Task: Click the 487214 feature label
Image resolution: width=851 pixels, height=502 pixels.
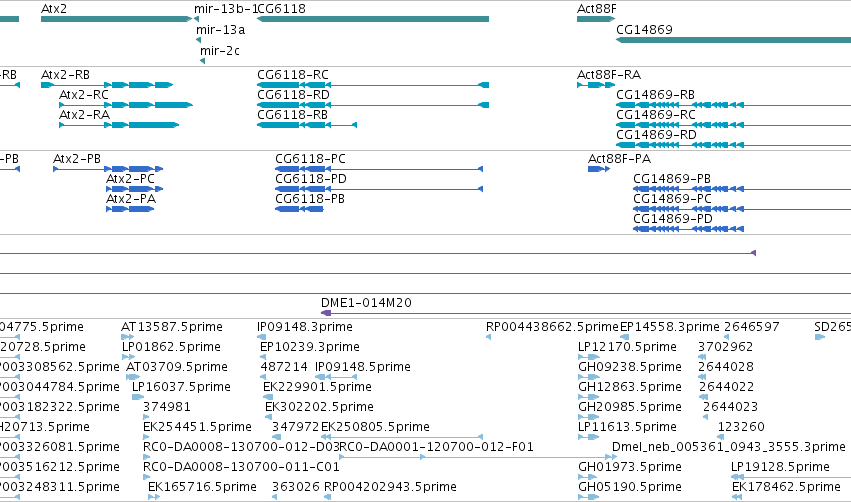Action: point(284,367)
